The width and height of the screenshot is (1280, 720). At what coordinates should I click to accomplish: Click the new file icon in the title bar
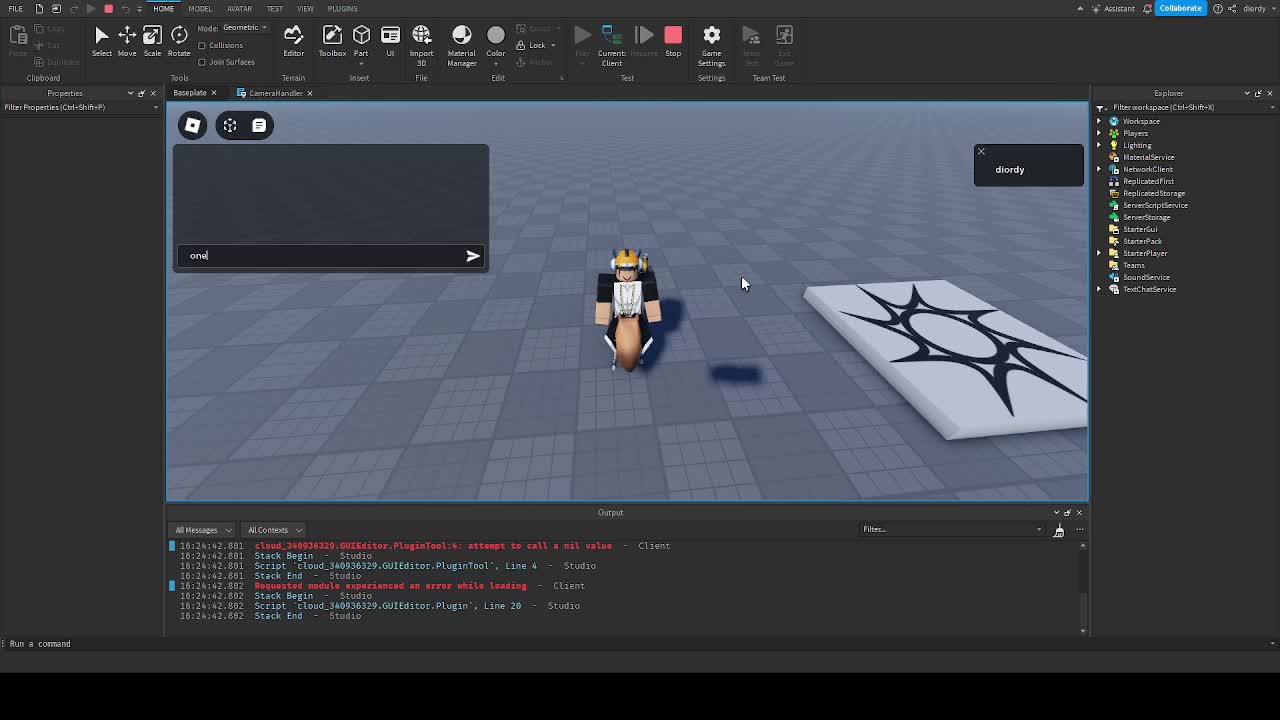39,8
